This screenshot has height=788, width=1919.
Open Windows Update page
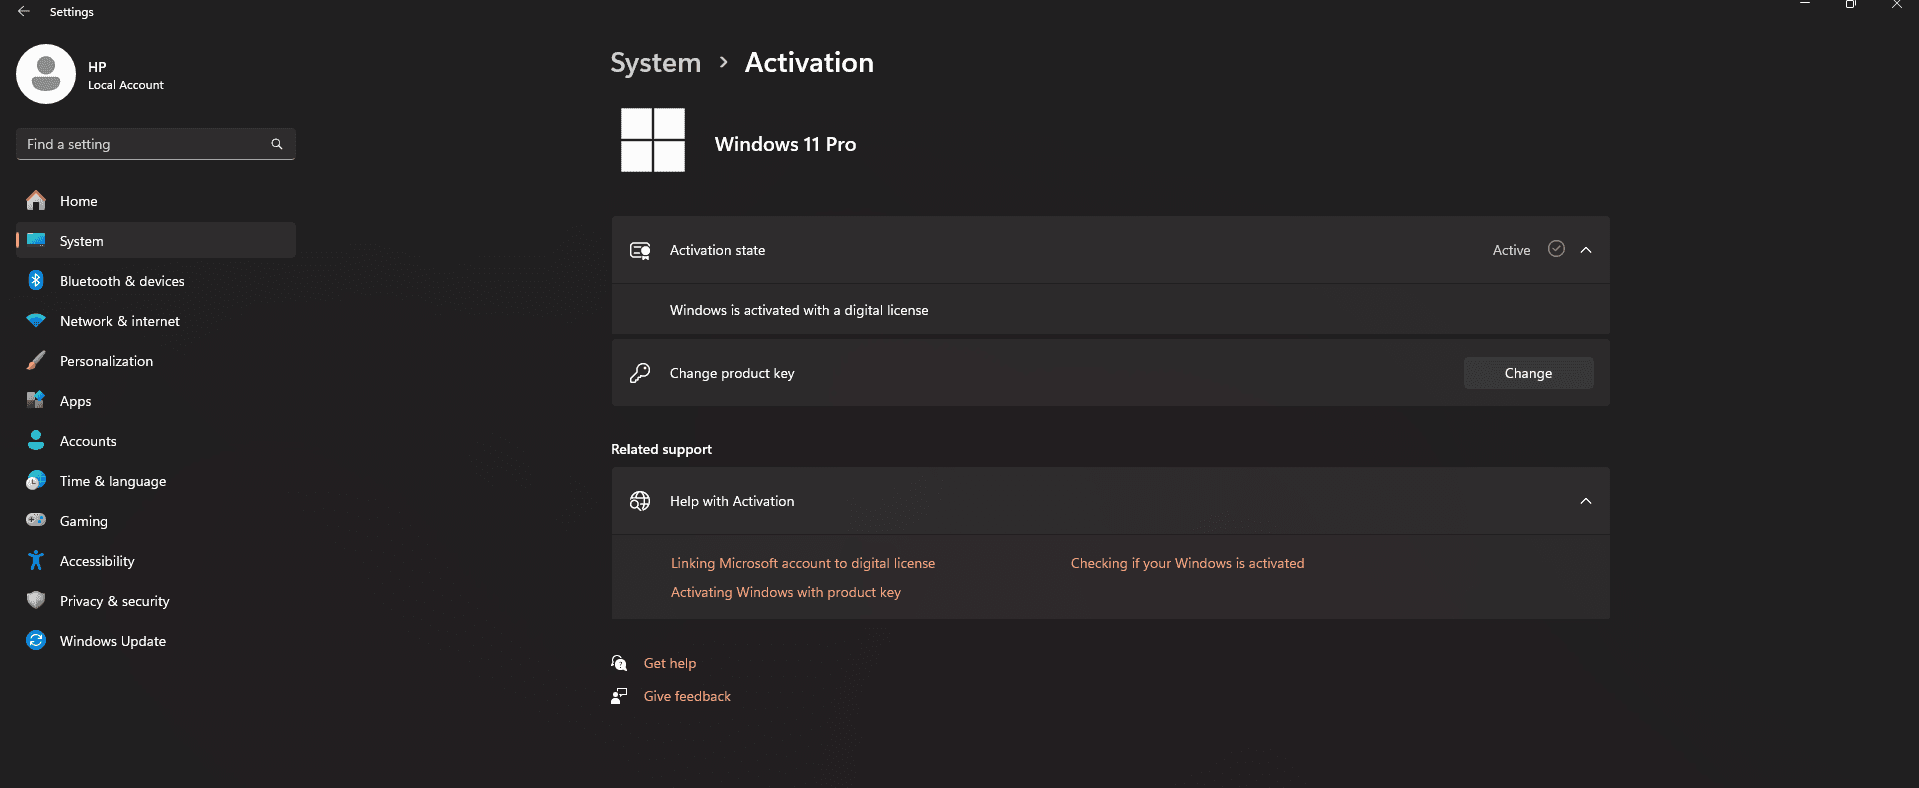point(156,641)
